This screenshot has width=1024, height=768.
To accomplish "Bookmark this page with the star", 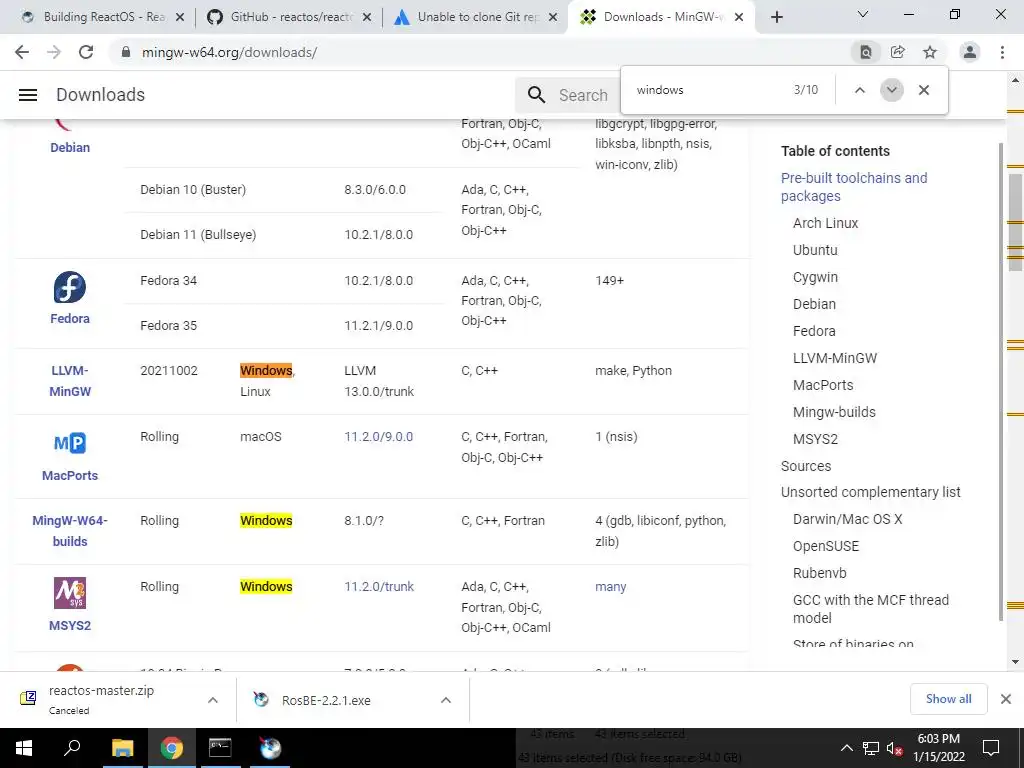I will [930, 52].
